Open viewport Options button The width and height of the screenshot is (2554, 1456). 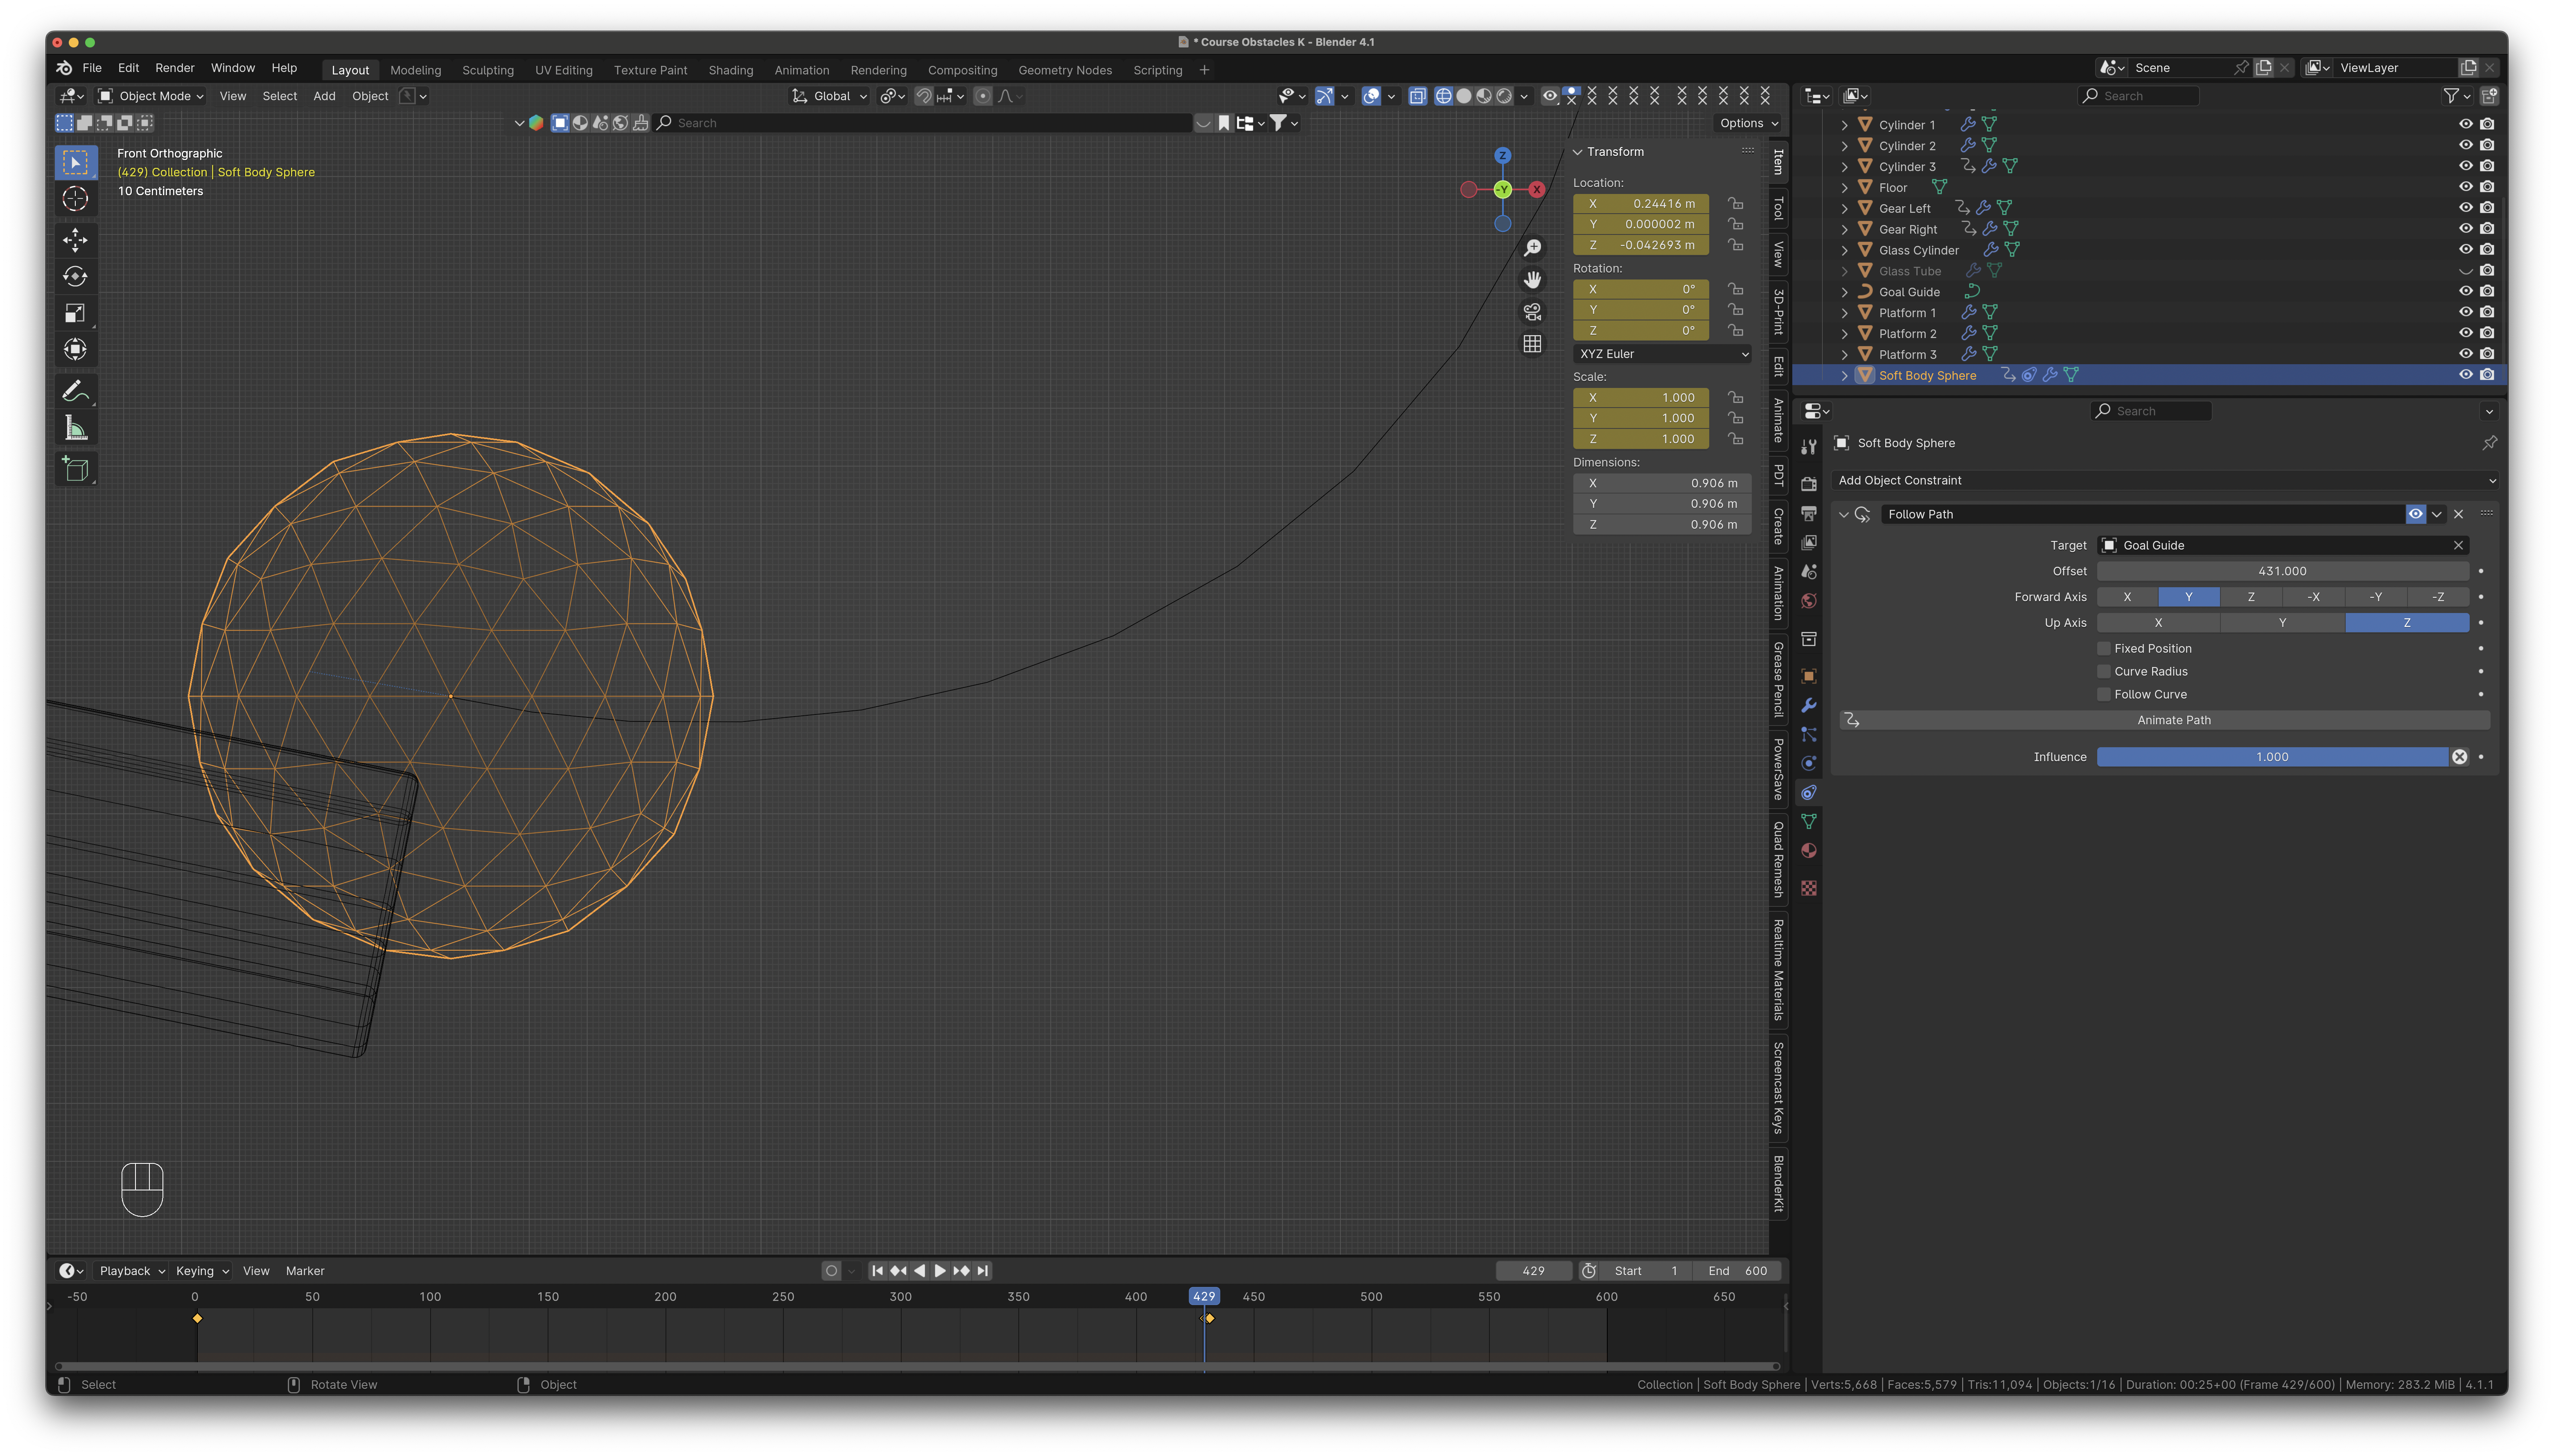[1748, 123]
